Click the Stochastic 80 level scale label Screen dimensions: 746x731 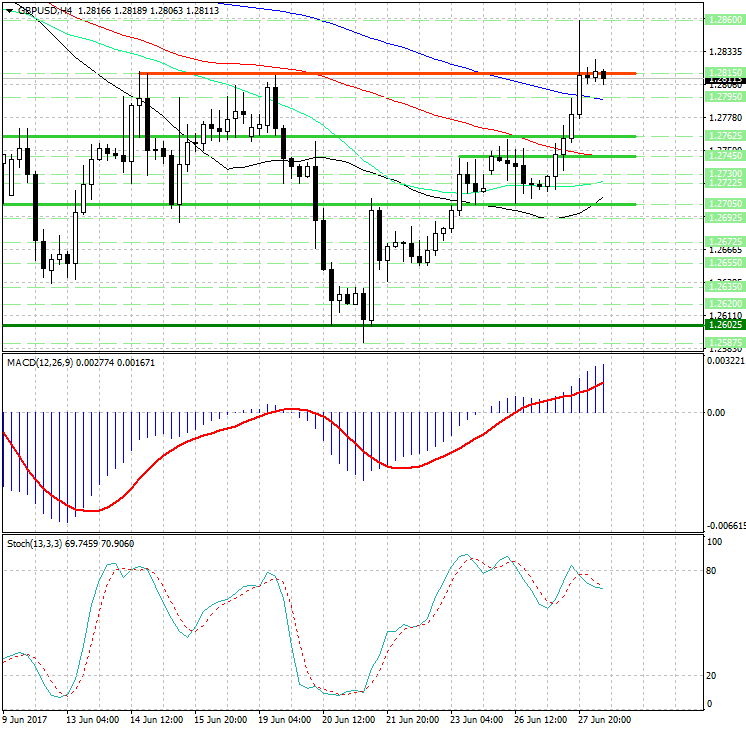pyautogui.click(x=713, y=571)
